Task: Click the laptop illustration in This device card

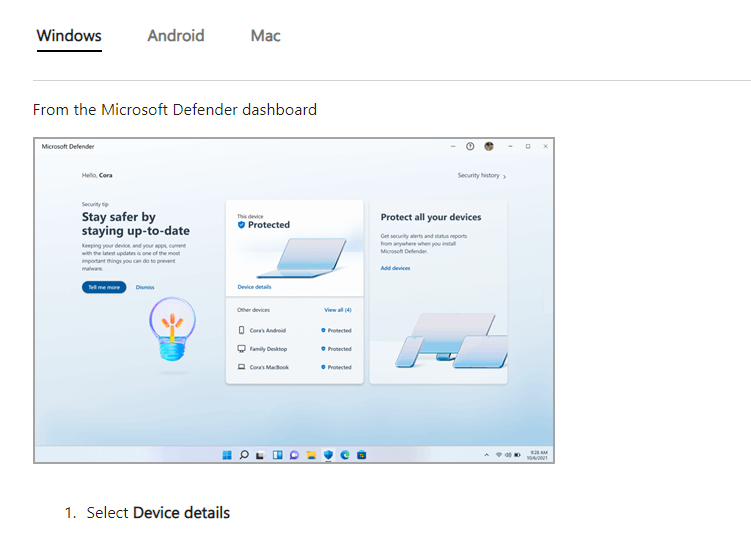Action: [x=303, y=258]
